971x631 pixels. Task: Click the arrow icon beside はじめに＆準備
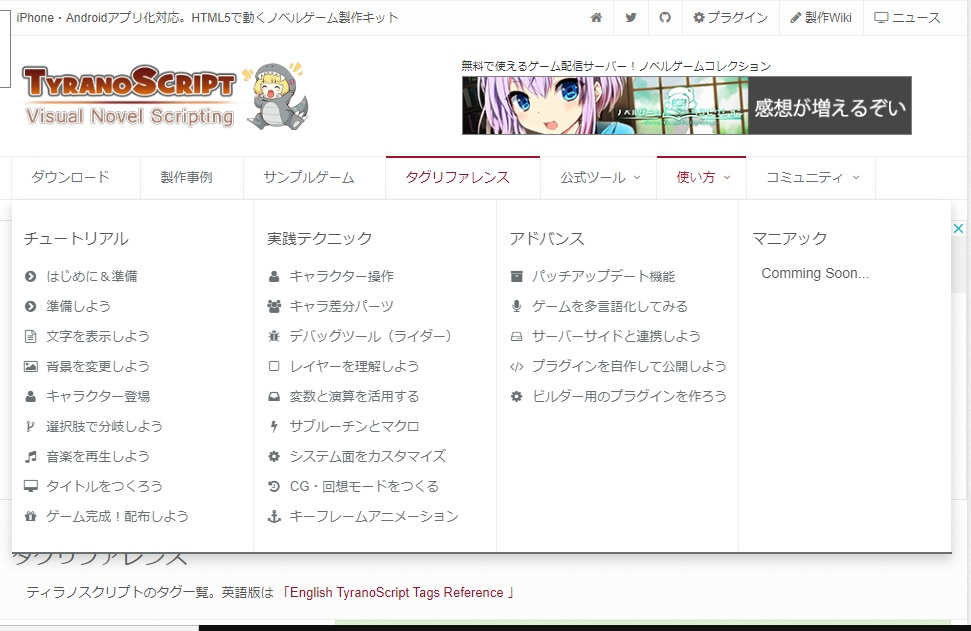tap(30, 276)
